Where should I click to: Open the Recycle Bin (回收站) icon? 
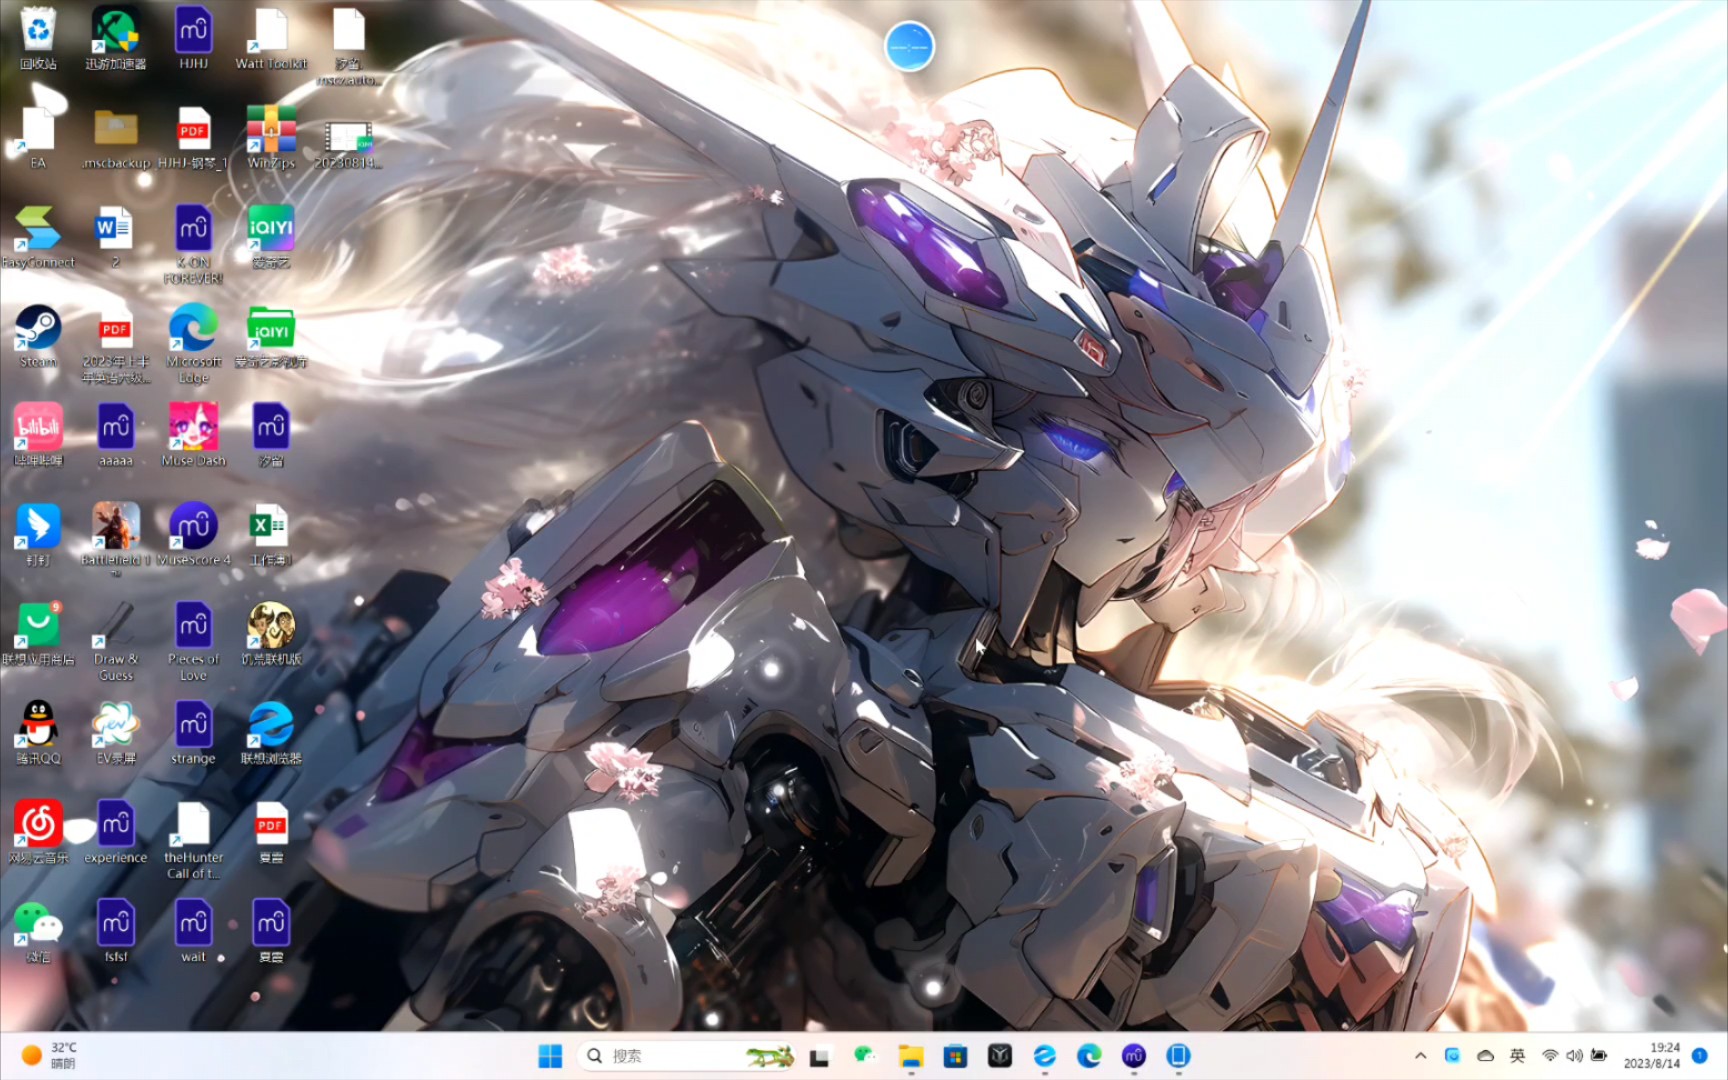point(38,38)
